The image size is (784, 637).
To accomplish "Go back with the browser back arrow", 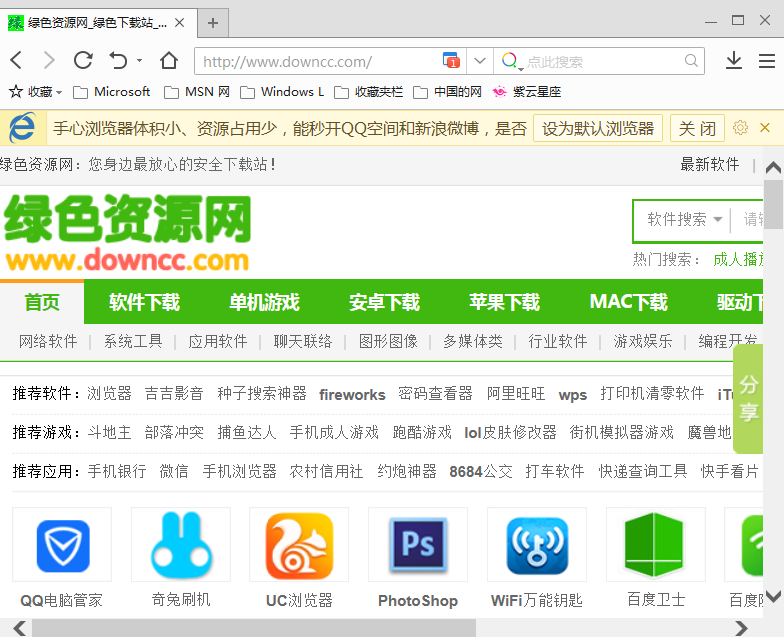I will (x=16, y=60).
